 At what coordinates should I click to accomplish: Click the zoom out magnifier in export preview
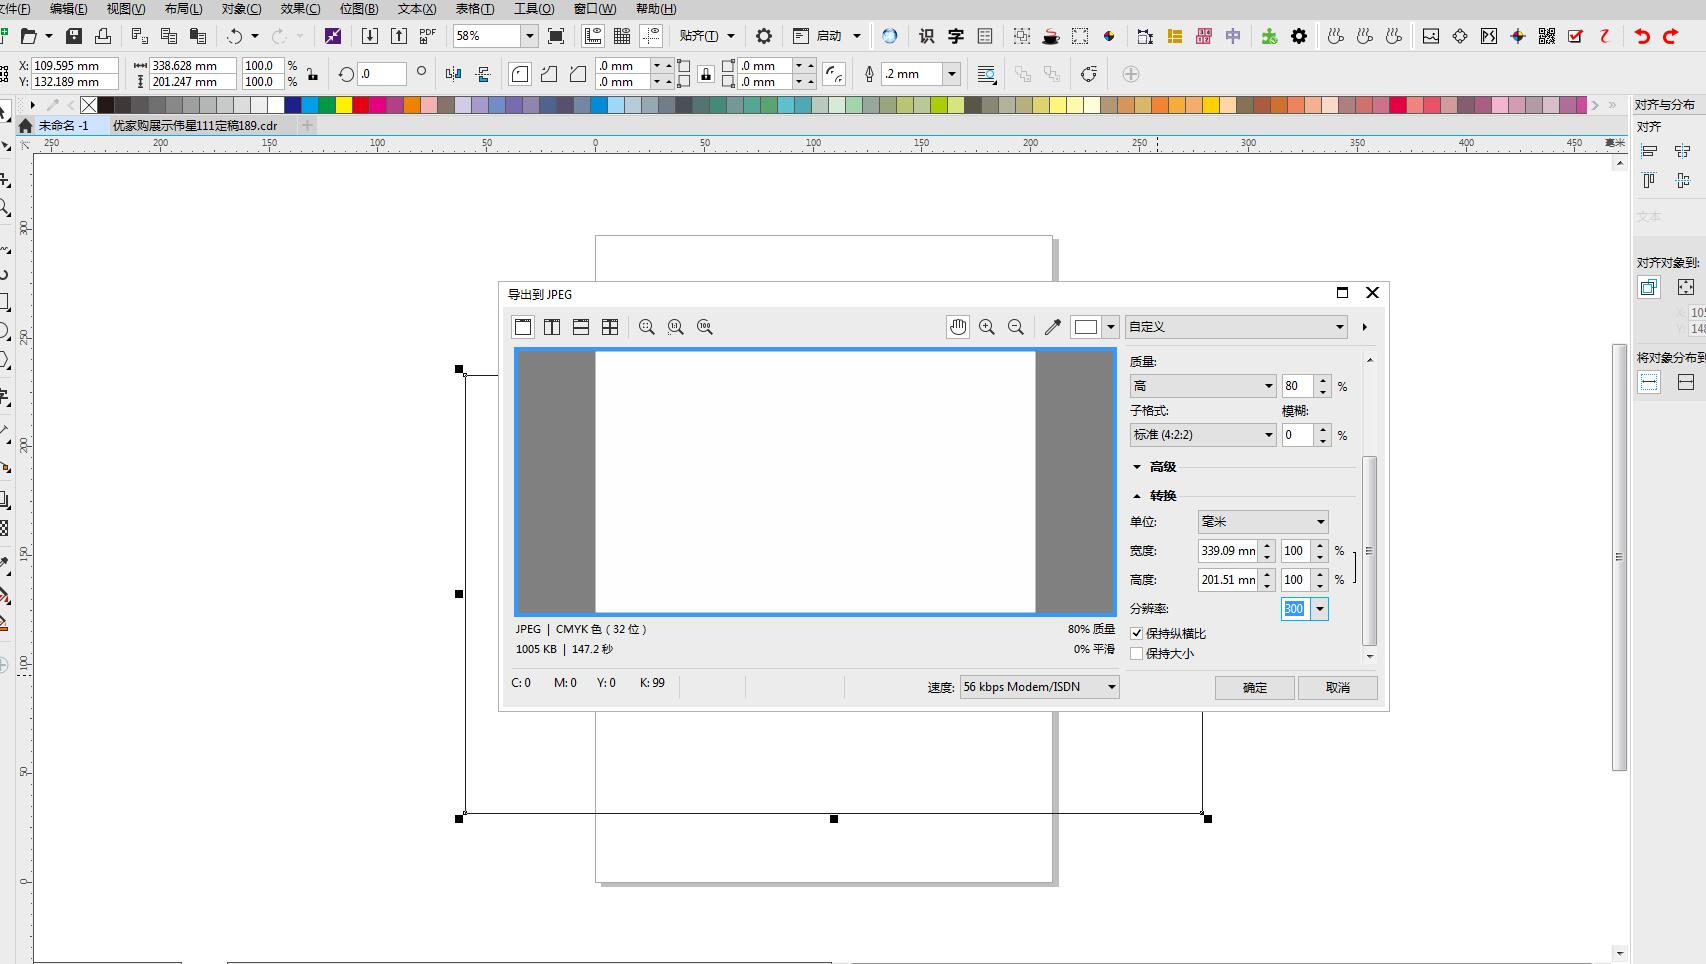1016,327
